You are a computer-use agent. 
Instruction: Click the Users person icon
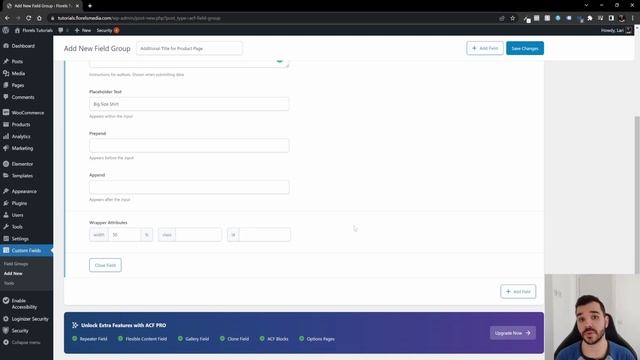coord(6,215)
